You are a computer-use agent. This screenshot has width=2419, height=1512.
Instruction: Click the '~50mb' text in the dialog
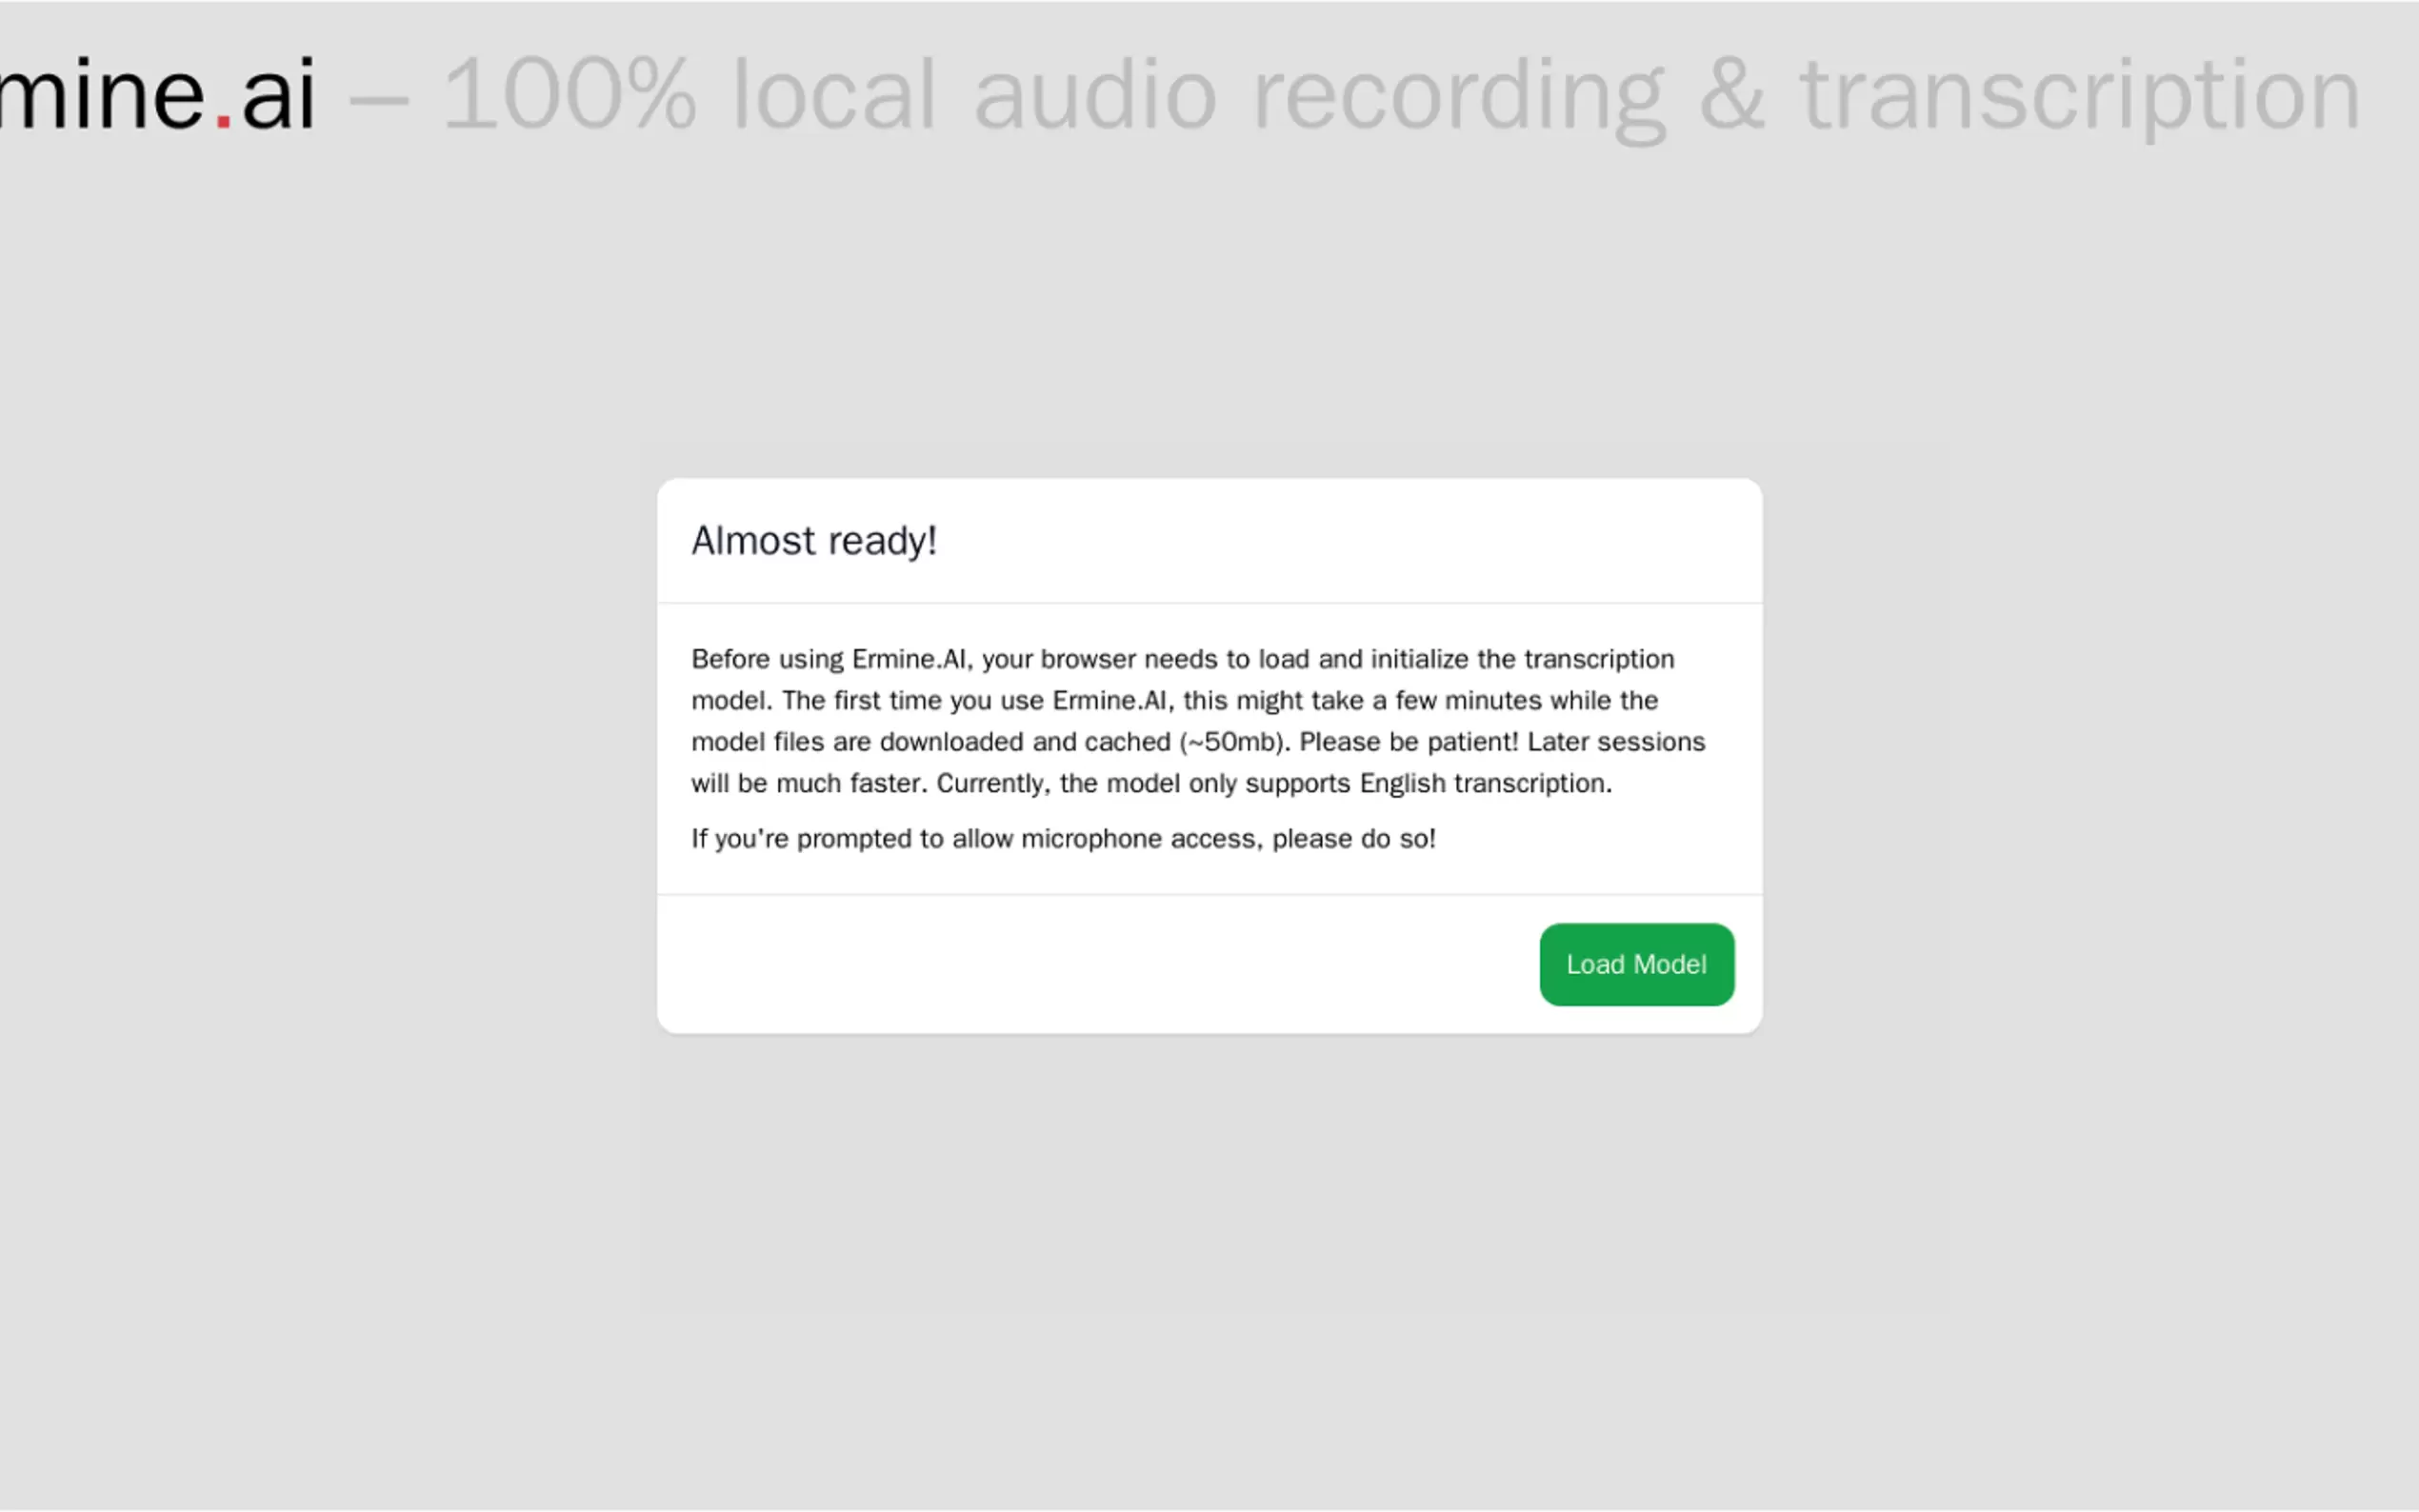coord(1234,742)
